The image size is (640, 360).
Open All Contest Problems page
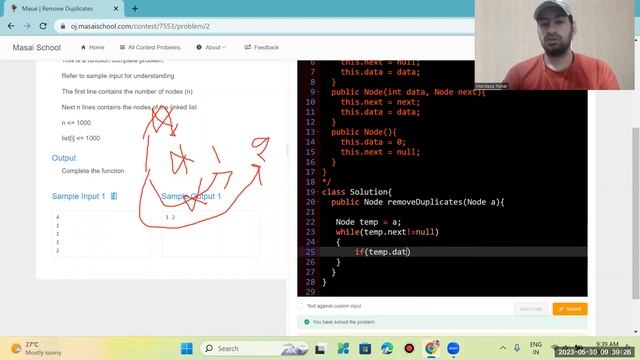tap(150, 47)
